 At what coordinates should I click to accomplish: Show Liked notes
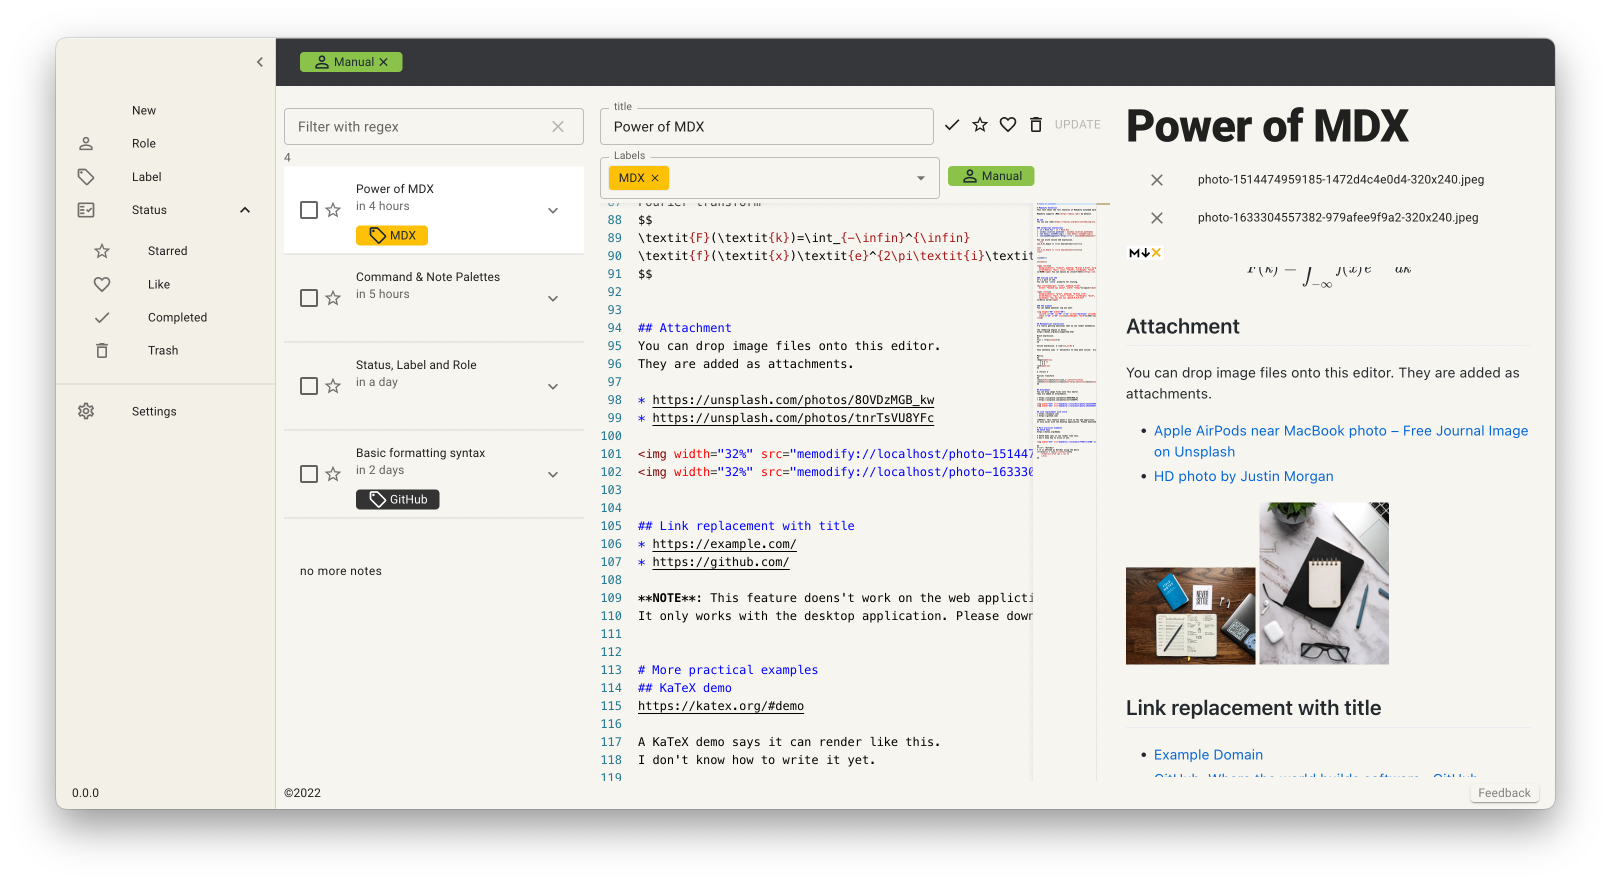(159, 284)
